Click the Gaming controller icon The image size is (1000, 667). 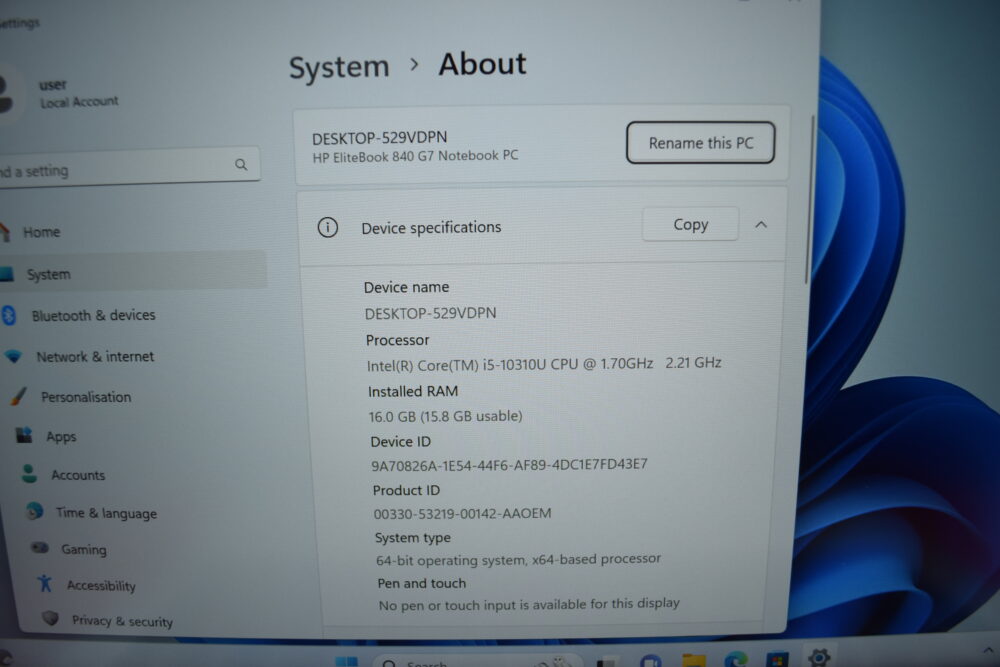click(40, 548)
